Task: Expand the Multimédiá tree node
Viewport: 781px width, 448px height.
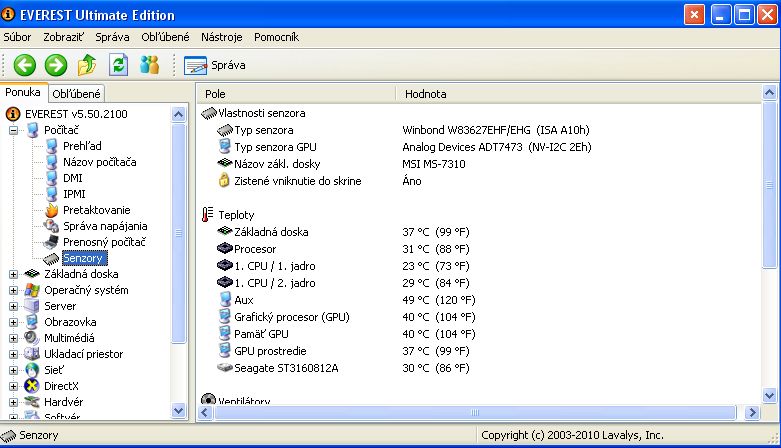Action: point(13,338)
